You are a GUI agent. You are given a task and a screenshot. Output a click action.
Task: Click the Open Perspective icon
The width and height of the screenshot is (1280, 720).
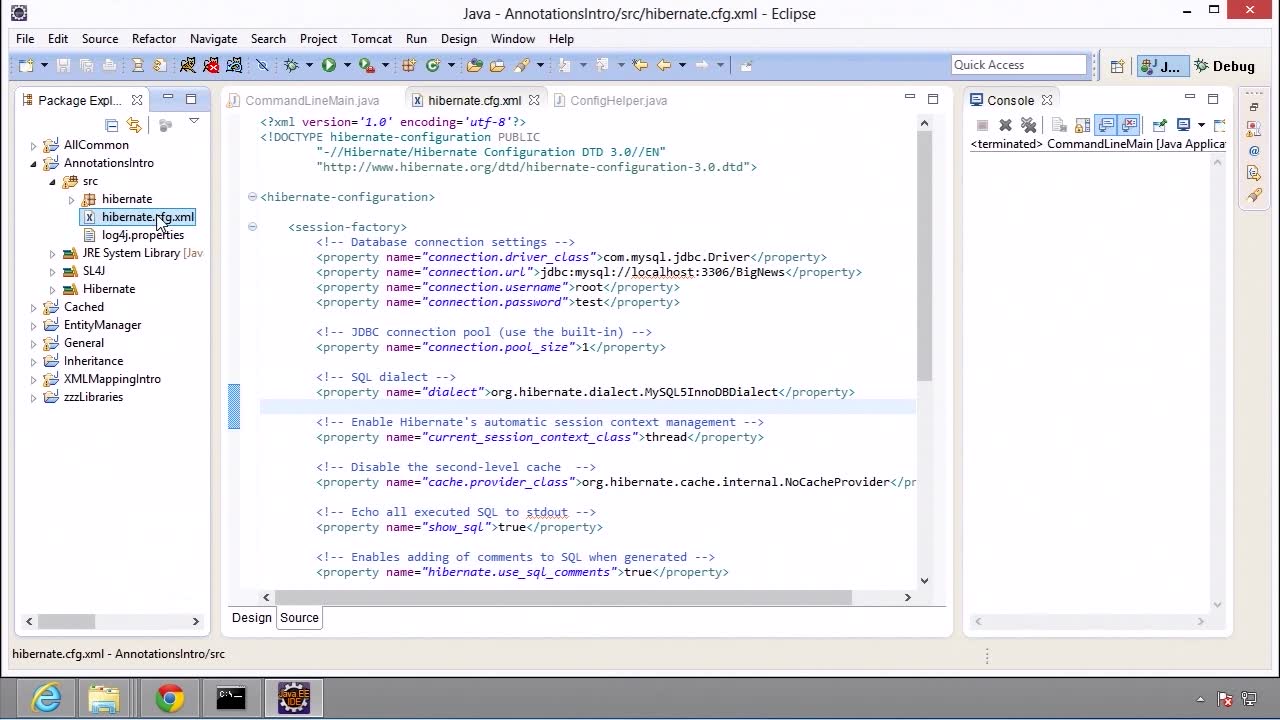[x=1117, y=66]
